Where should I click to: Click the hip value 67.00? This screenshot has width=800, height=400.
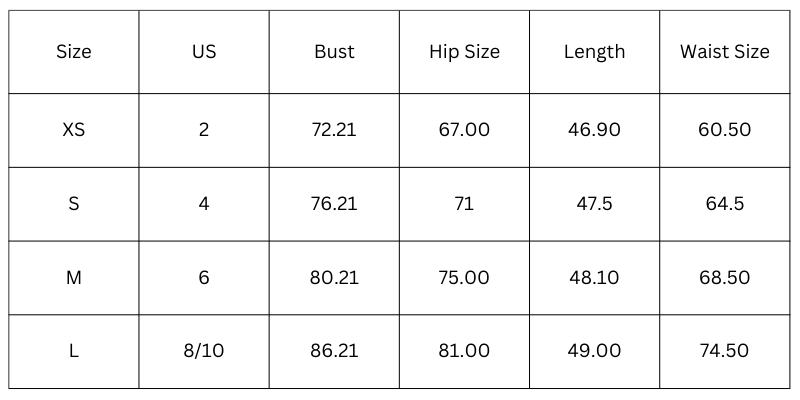click(464, 130)
